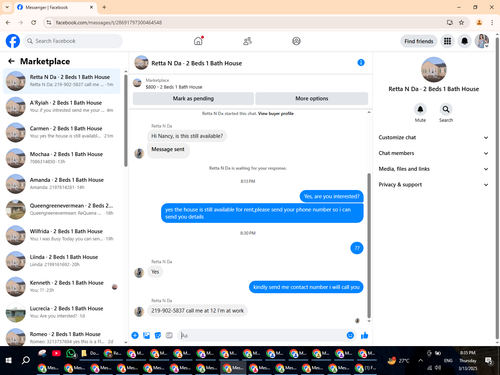500x375 pixels.
Task: Open Chrome three-dot menu
Action: pyautogui.click(x=492, y=22)
